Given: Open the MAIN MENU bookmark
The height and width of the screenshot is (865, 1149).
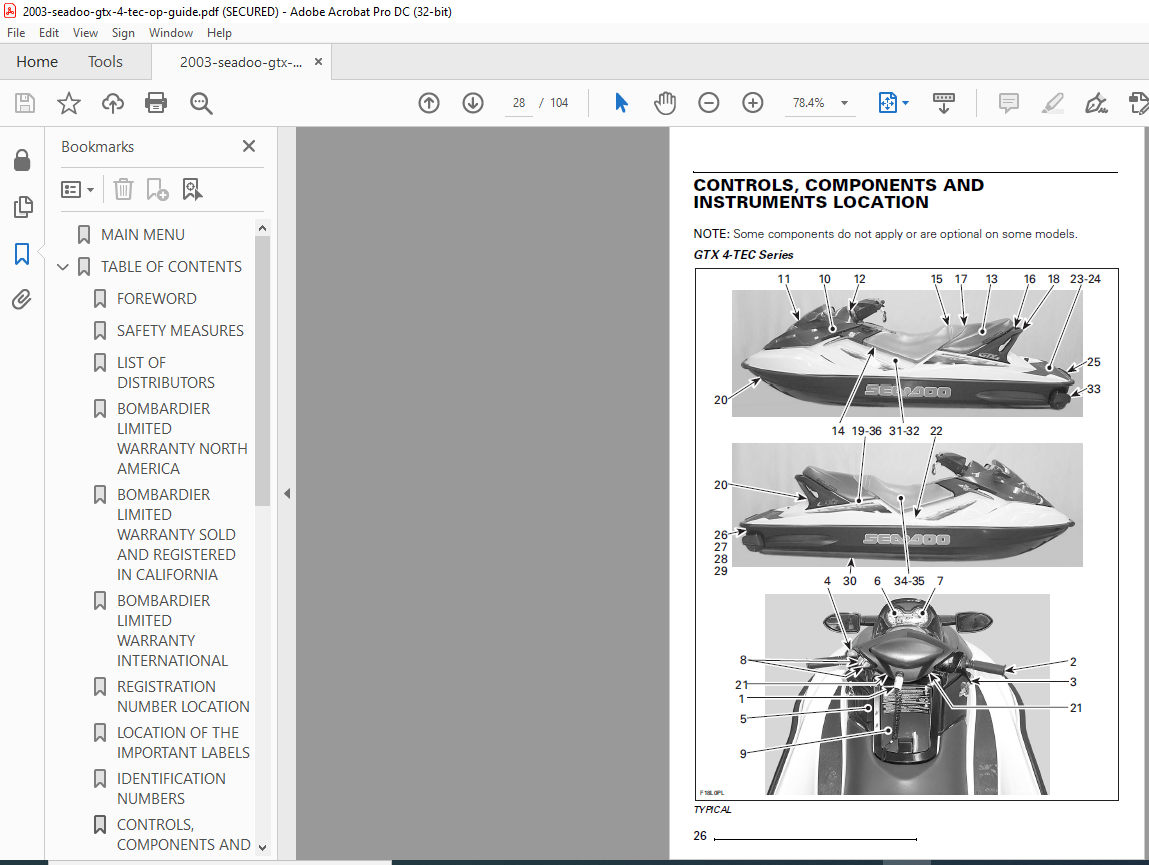Looking at the screenshot, I should pyautogui.click(x=142, y=235).
